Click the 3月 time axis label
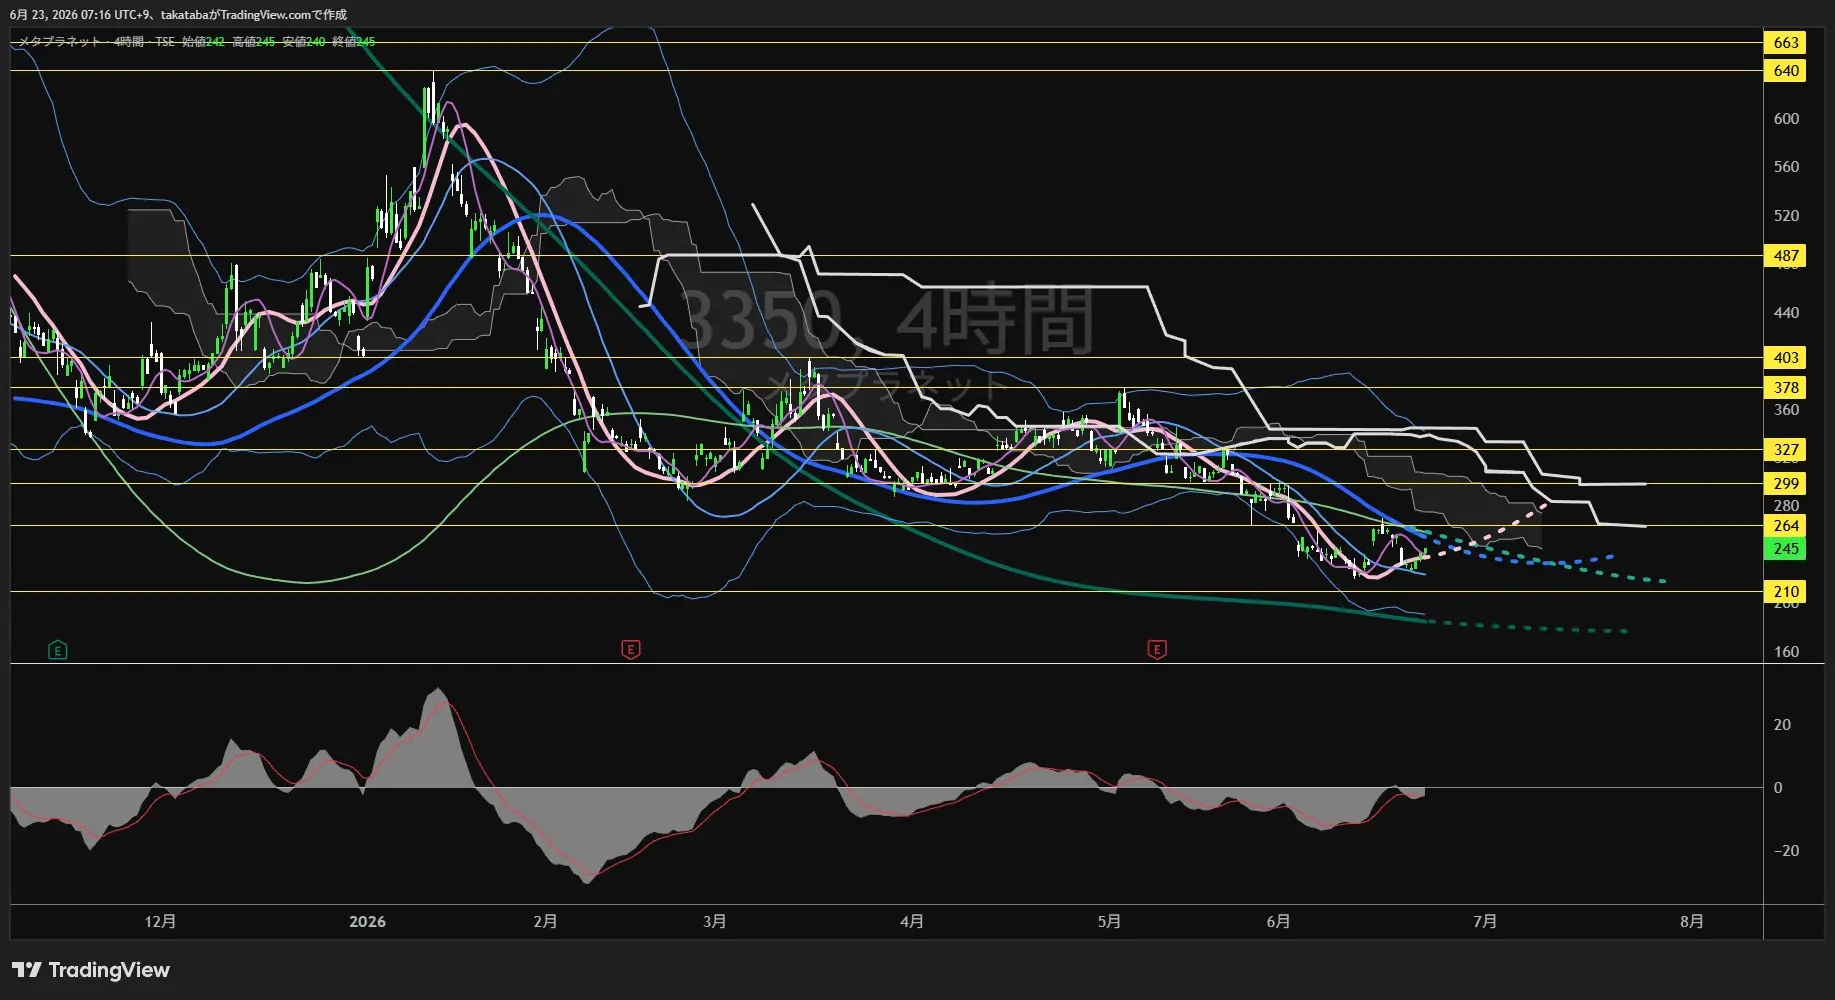This screenshot has height=1000, width=1835. [x=714, y=921]
